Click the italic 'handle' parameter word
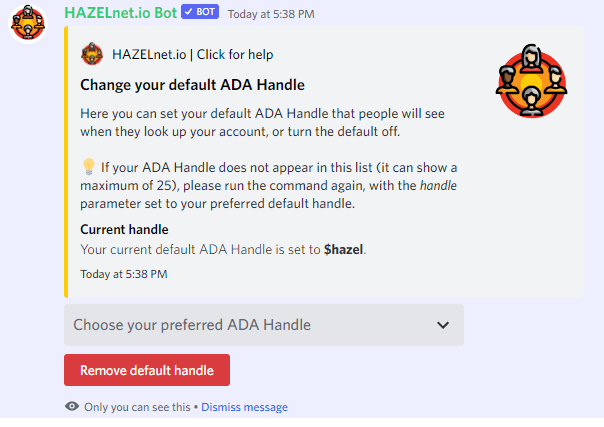604x427 pixels. tap(438, 186)
